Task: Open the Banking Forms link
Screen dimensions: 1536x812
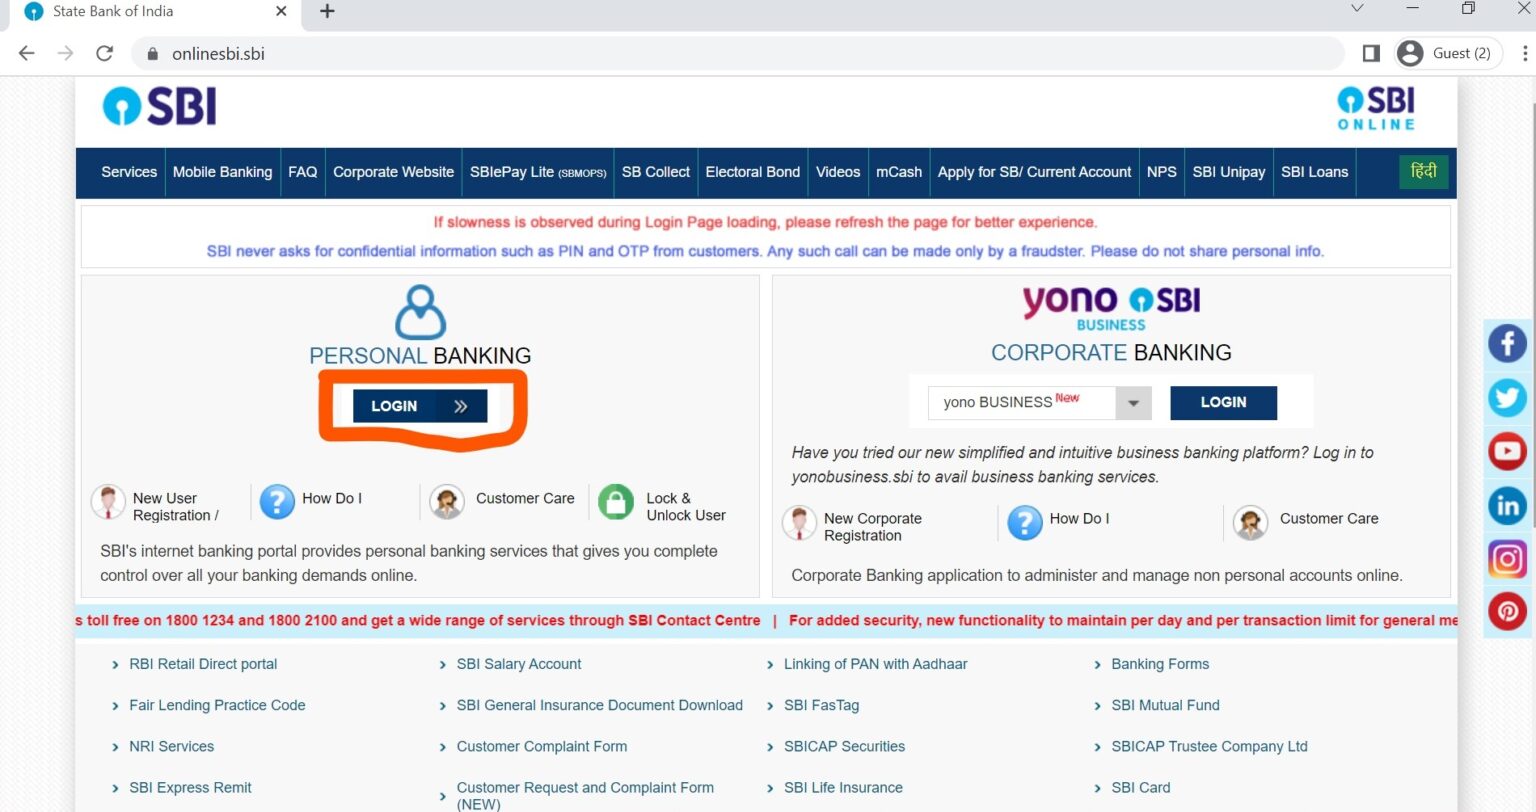Action: pyautogui.click(x=1160, y=664)
